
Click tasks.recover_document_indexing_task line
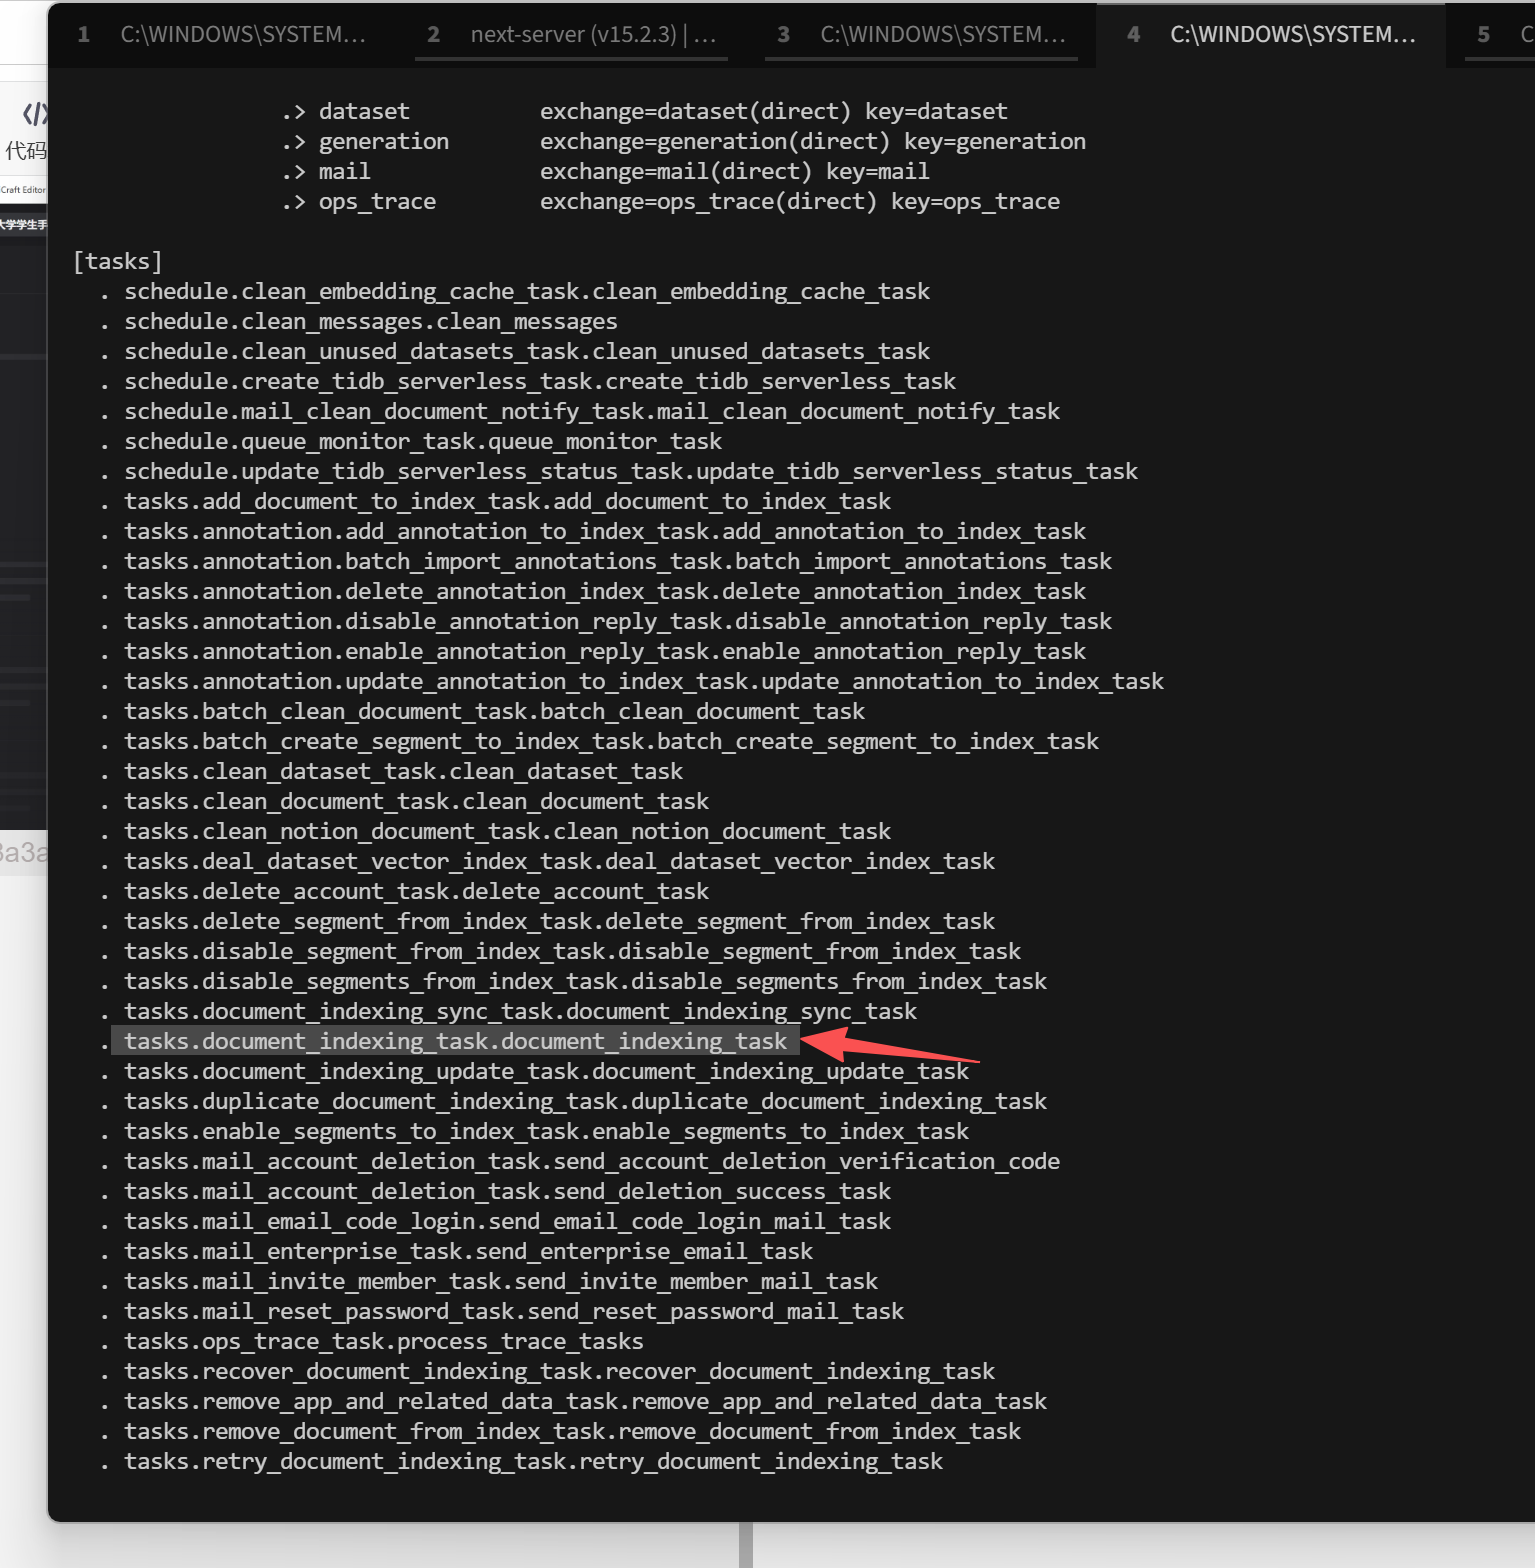559,1371
